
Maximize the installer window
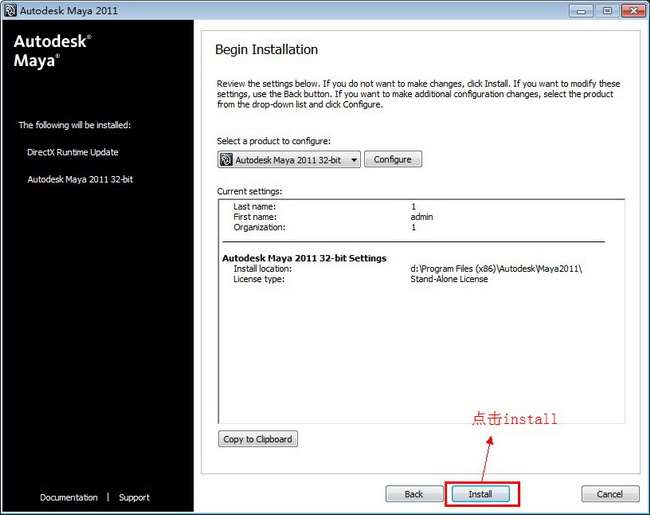[607, 10]
